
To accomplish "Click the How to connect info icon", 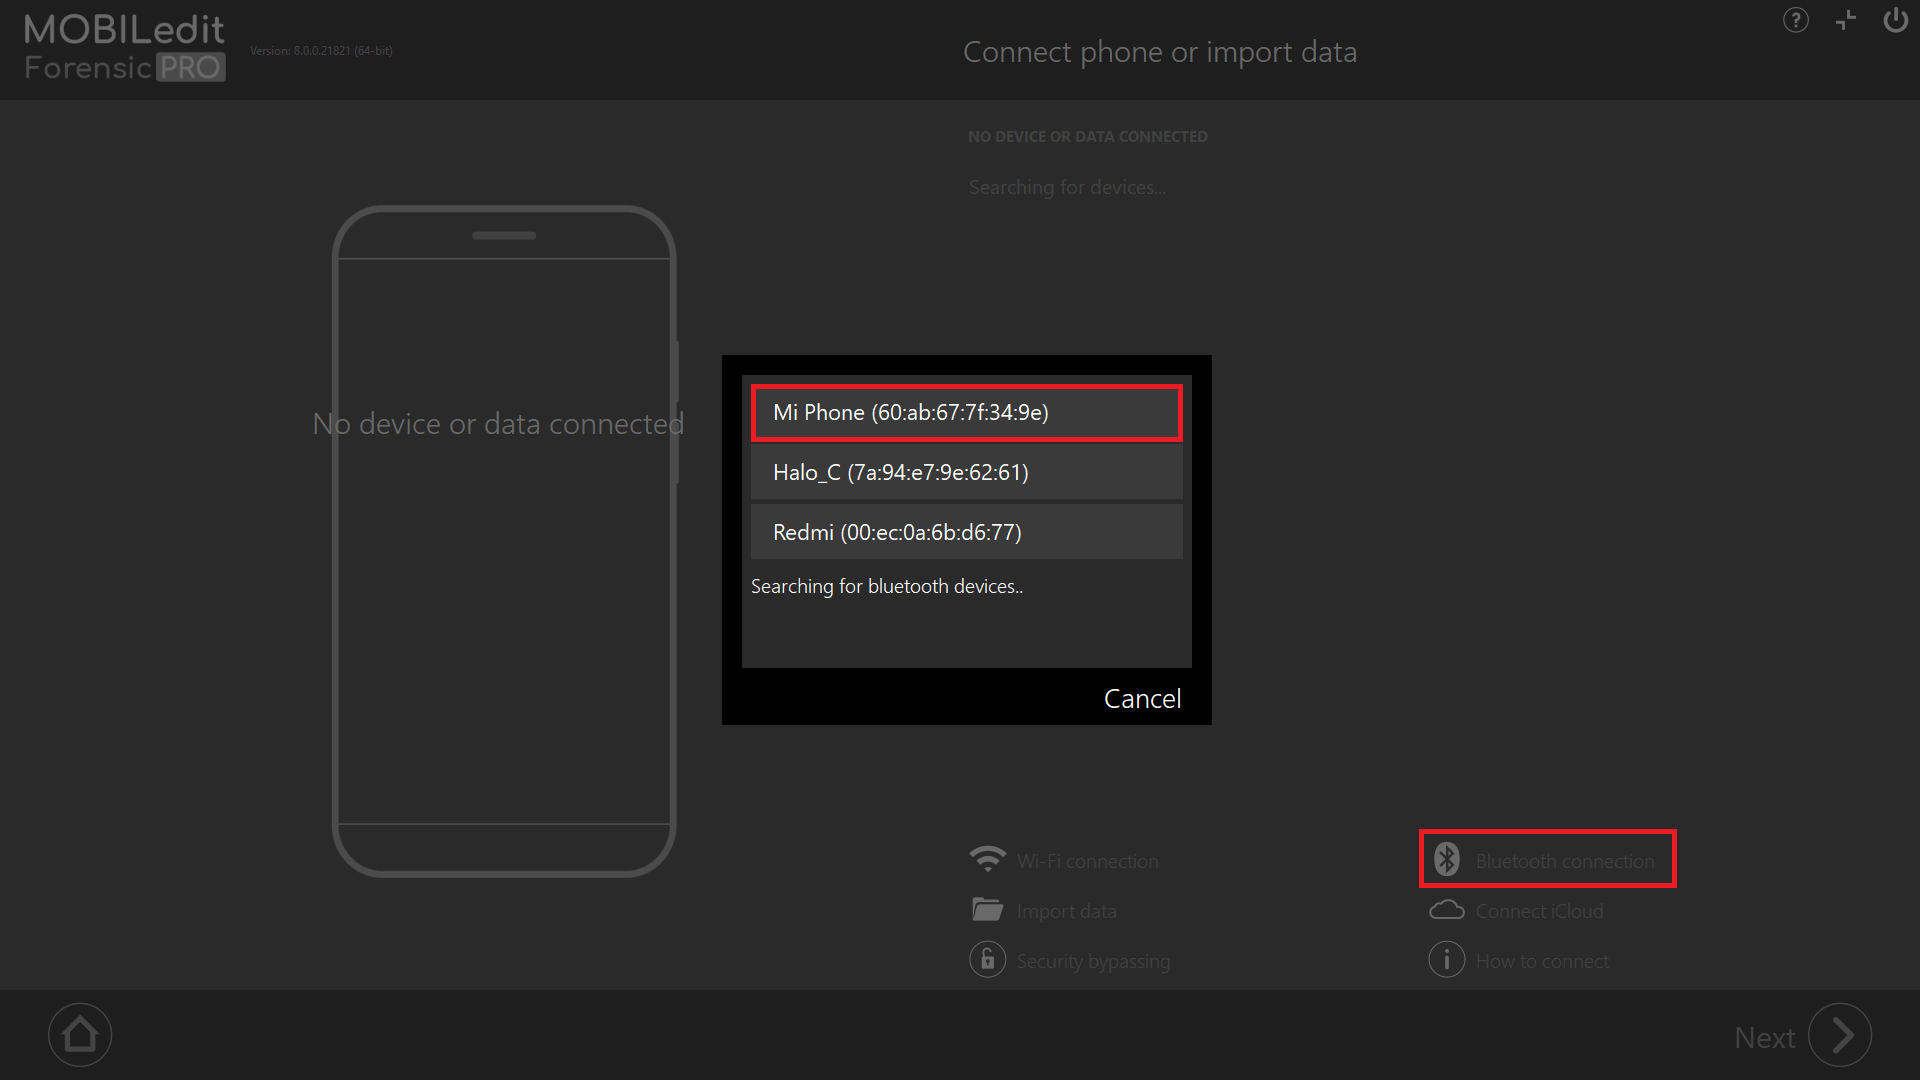I will click(x=1447, y=960).
